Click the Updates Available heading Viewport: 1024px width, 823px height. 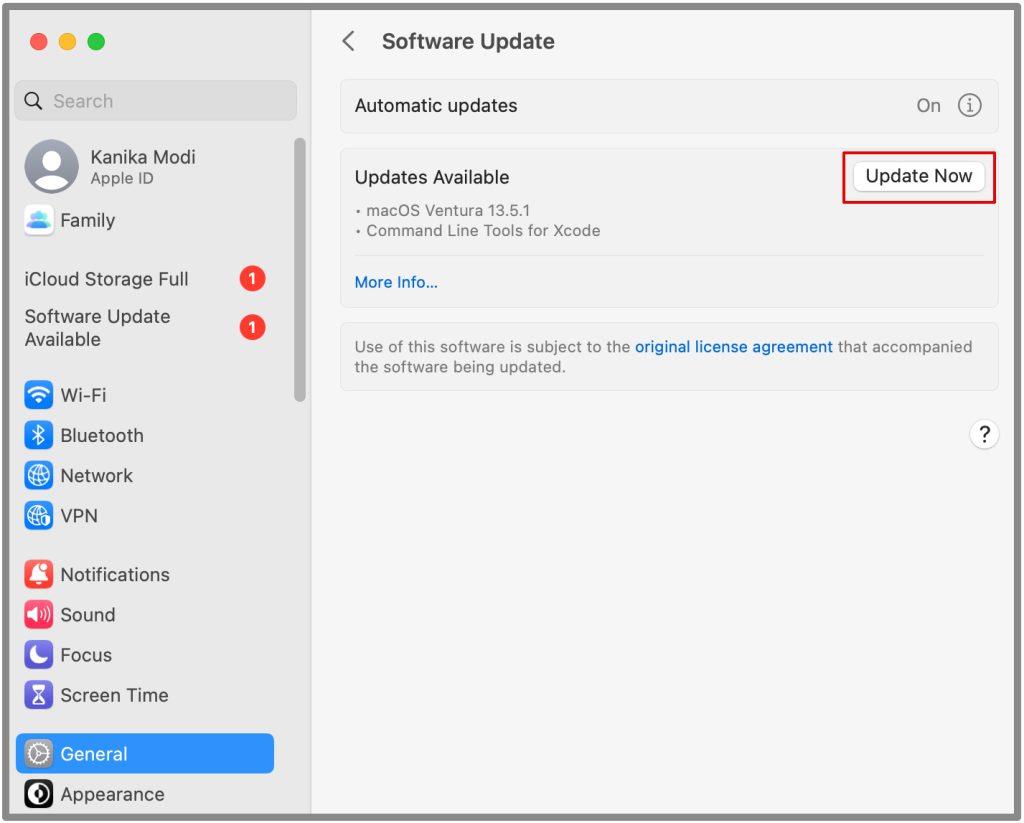tap(432, 177)
